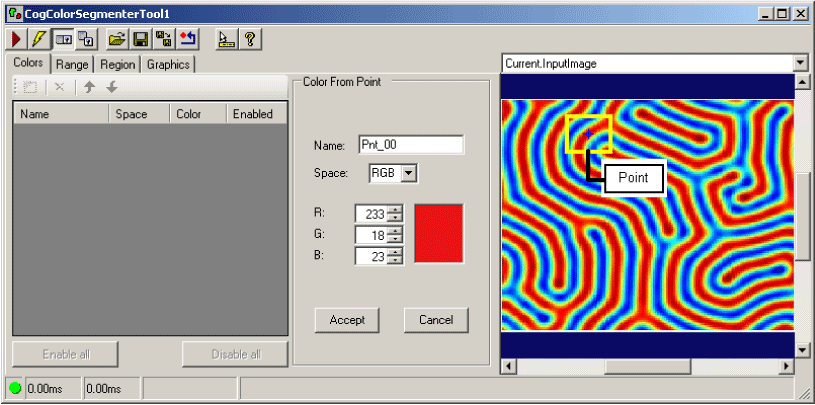The width and height of the screenshot is (815, 405).
Task: Click the B value field showing 23
Action: tap(372, 256)
